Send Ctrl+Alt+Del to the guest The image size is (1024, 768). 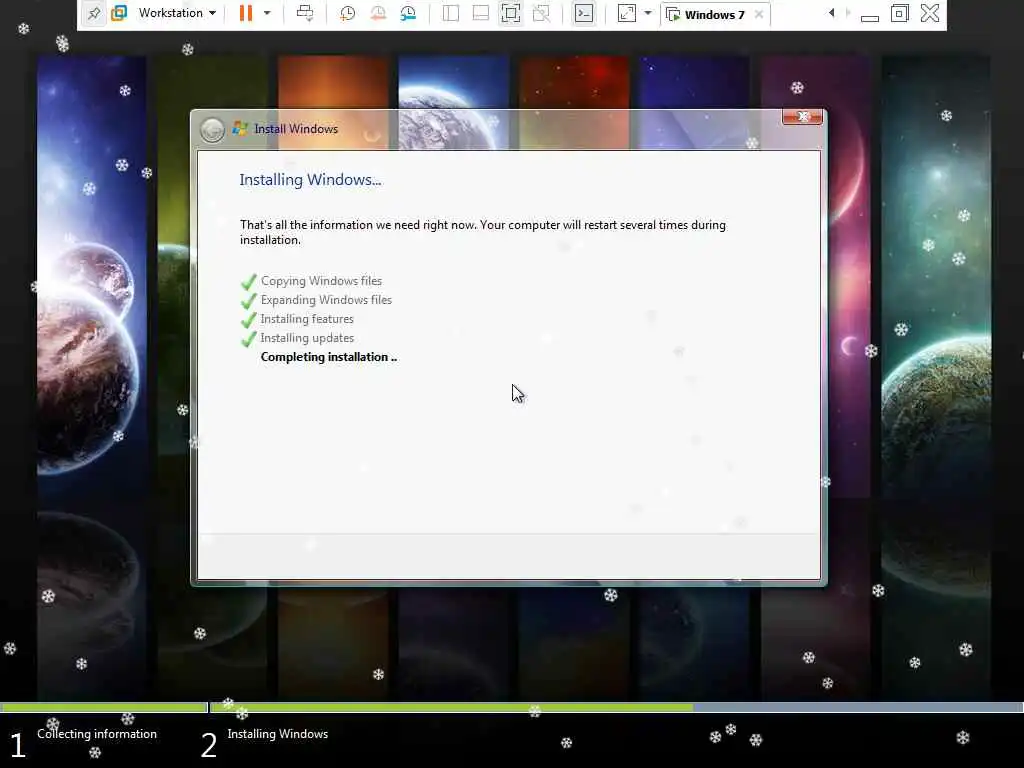(x=305, y=13)
